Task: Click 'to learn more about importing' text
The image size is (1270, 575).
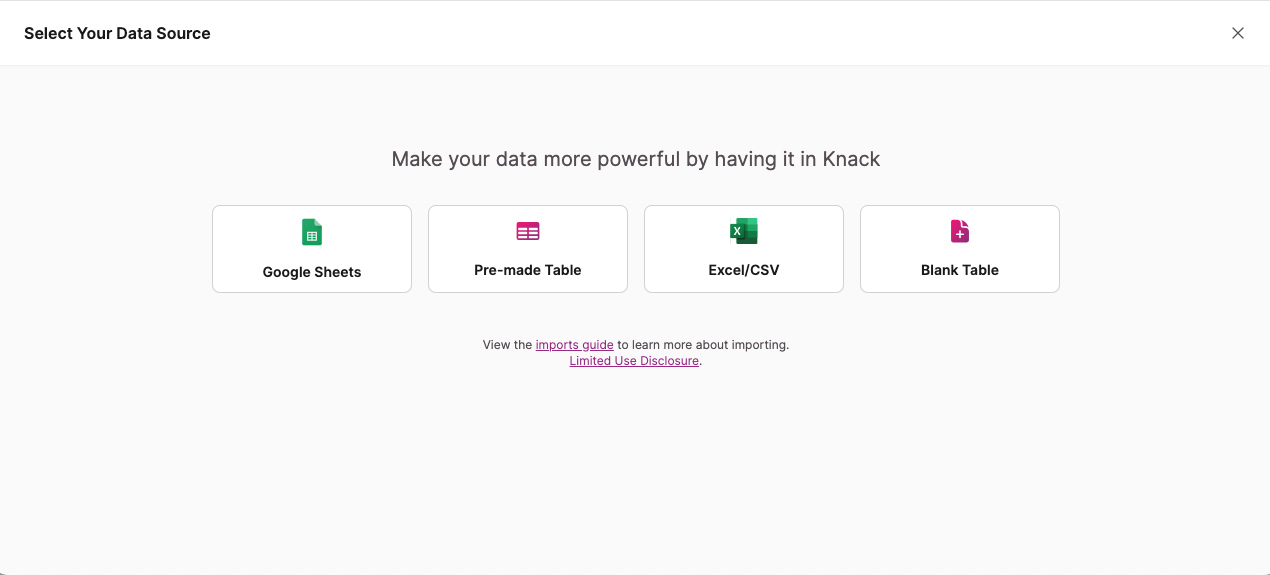Action: point(703,345)
